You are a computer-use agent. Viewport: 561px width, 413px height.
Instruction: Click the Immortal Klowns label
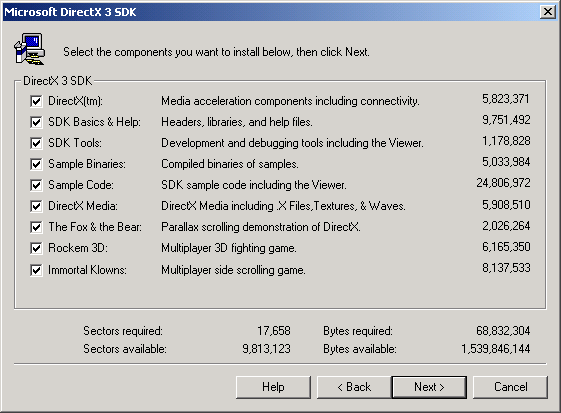coord(87,270)
